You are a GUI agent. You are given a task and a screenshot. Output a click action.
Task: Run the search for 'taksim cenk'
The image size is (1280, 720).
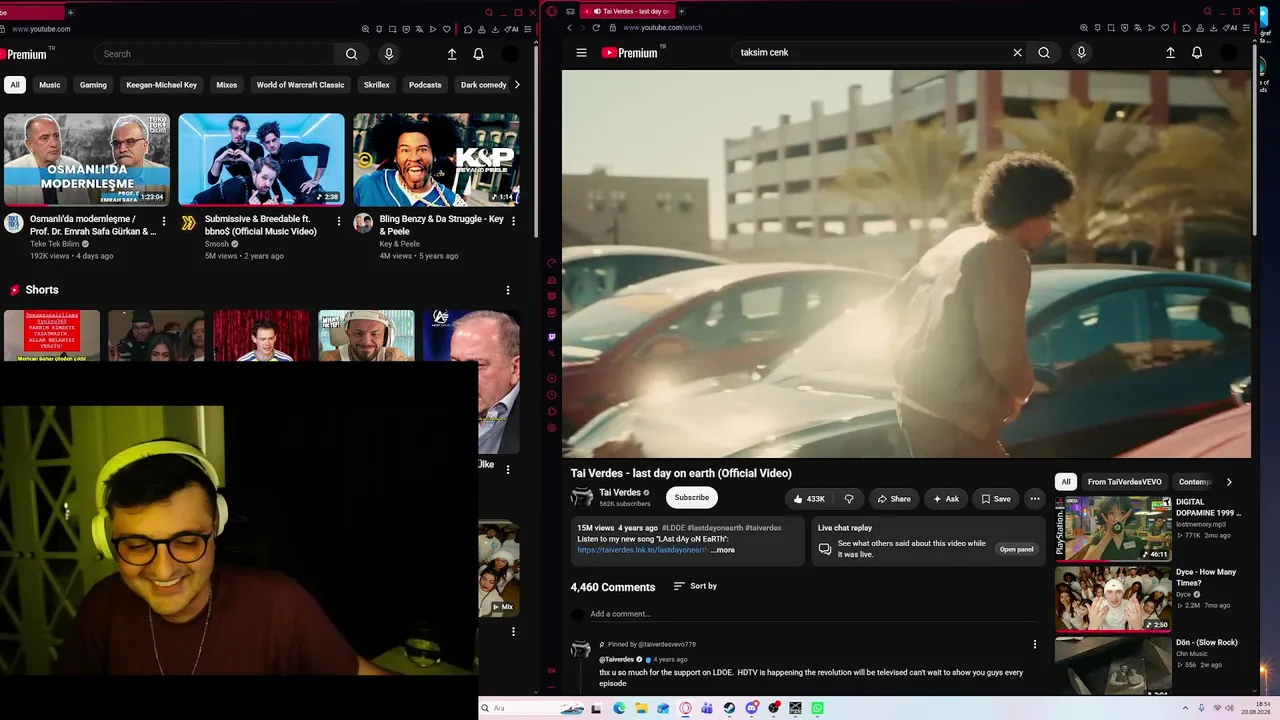pyautogui.click(x=1044, y=53)
